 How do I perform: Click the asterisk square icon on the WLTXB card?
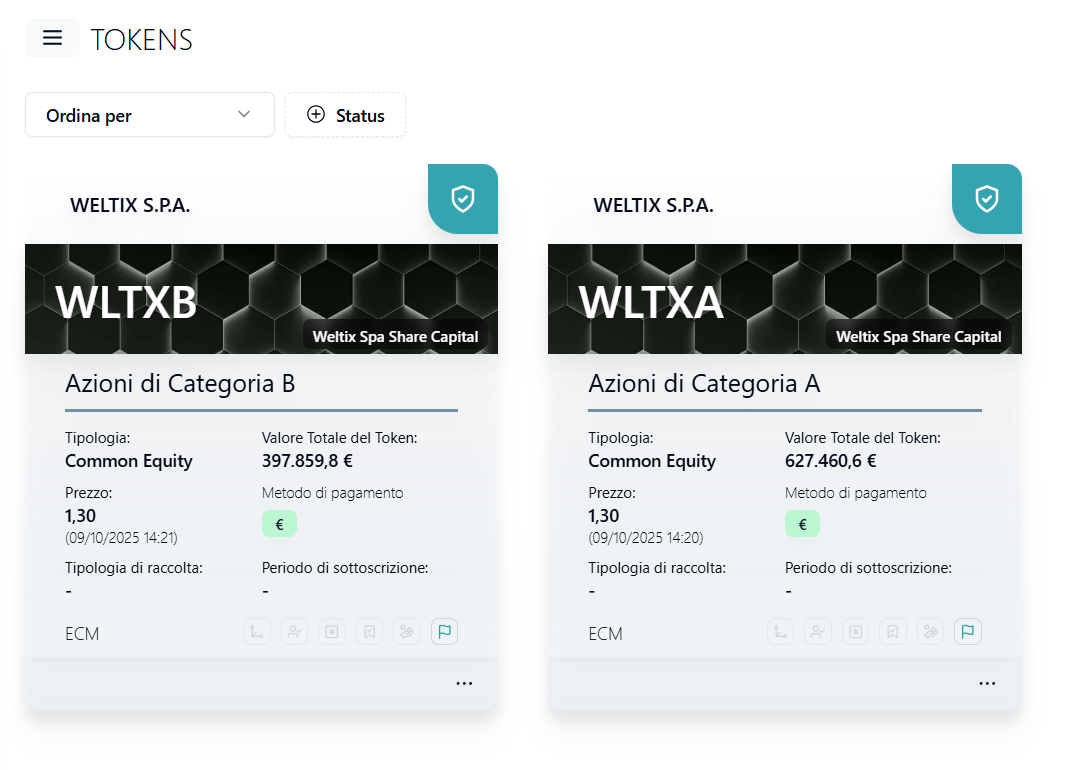pos(332,632)
